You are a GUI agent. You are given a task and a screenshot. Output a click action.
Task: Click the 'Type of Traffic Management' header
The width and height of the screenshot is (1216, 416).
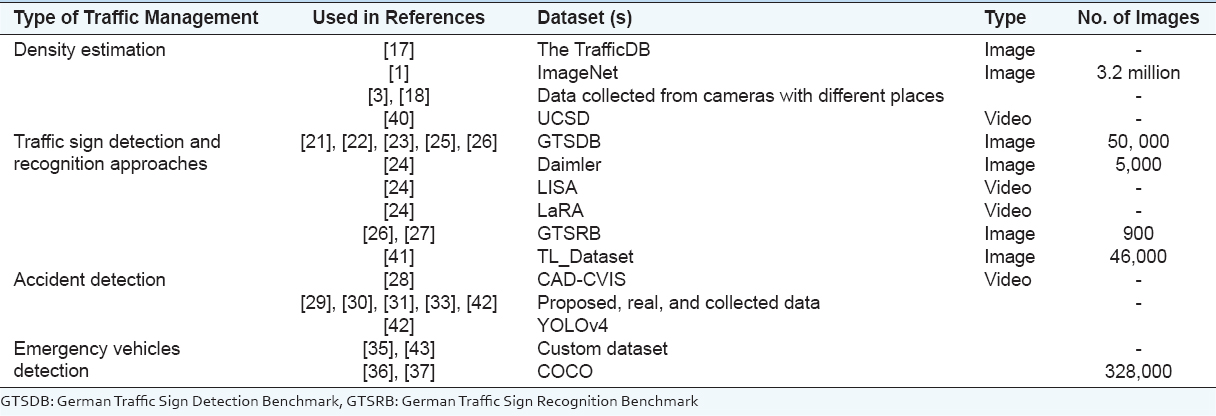[x=136, y=18]
